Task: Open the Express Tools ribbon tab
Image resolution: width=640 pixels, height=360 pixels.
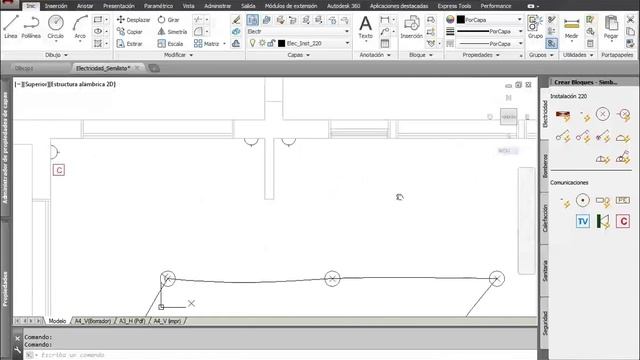Action: click(x=454, y=6)
